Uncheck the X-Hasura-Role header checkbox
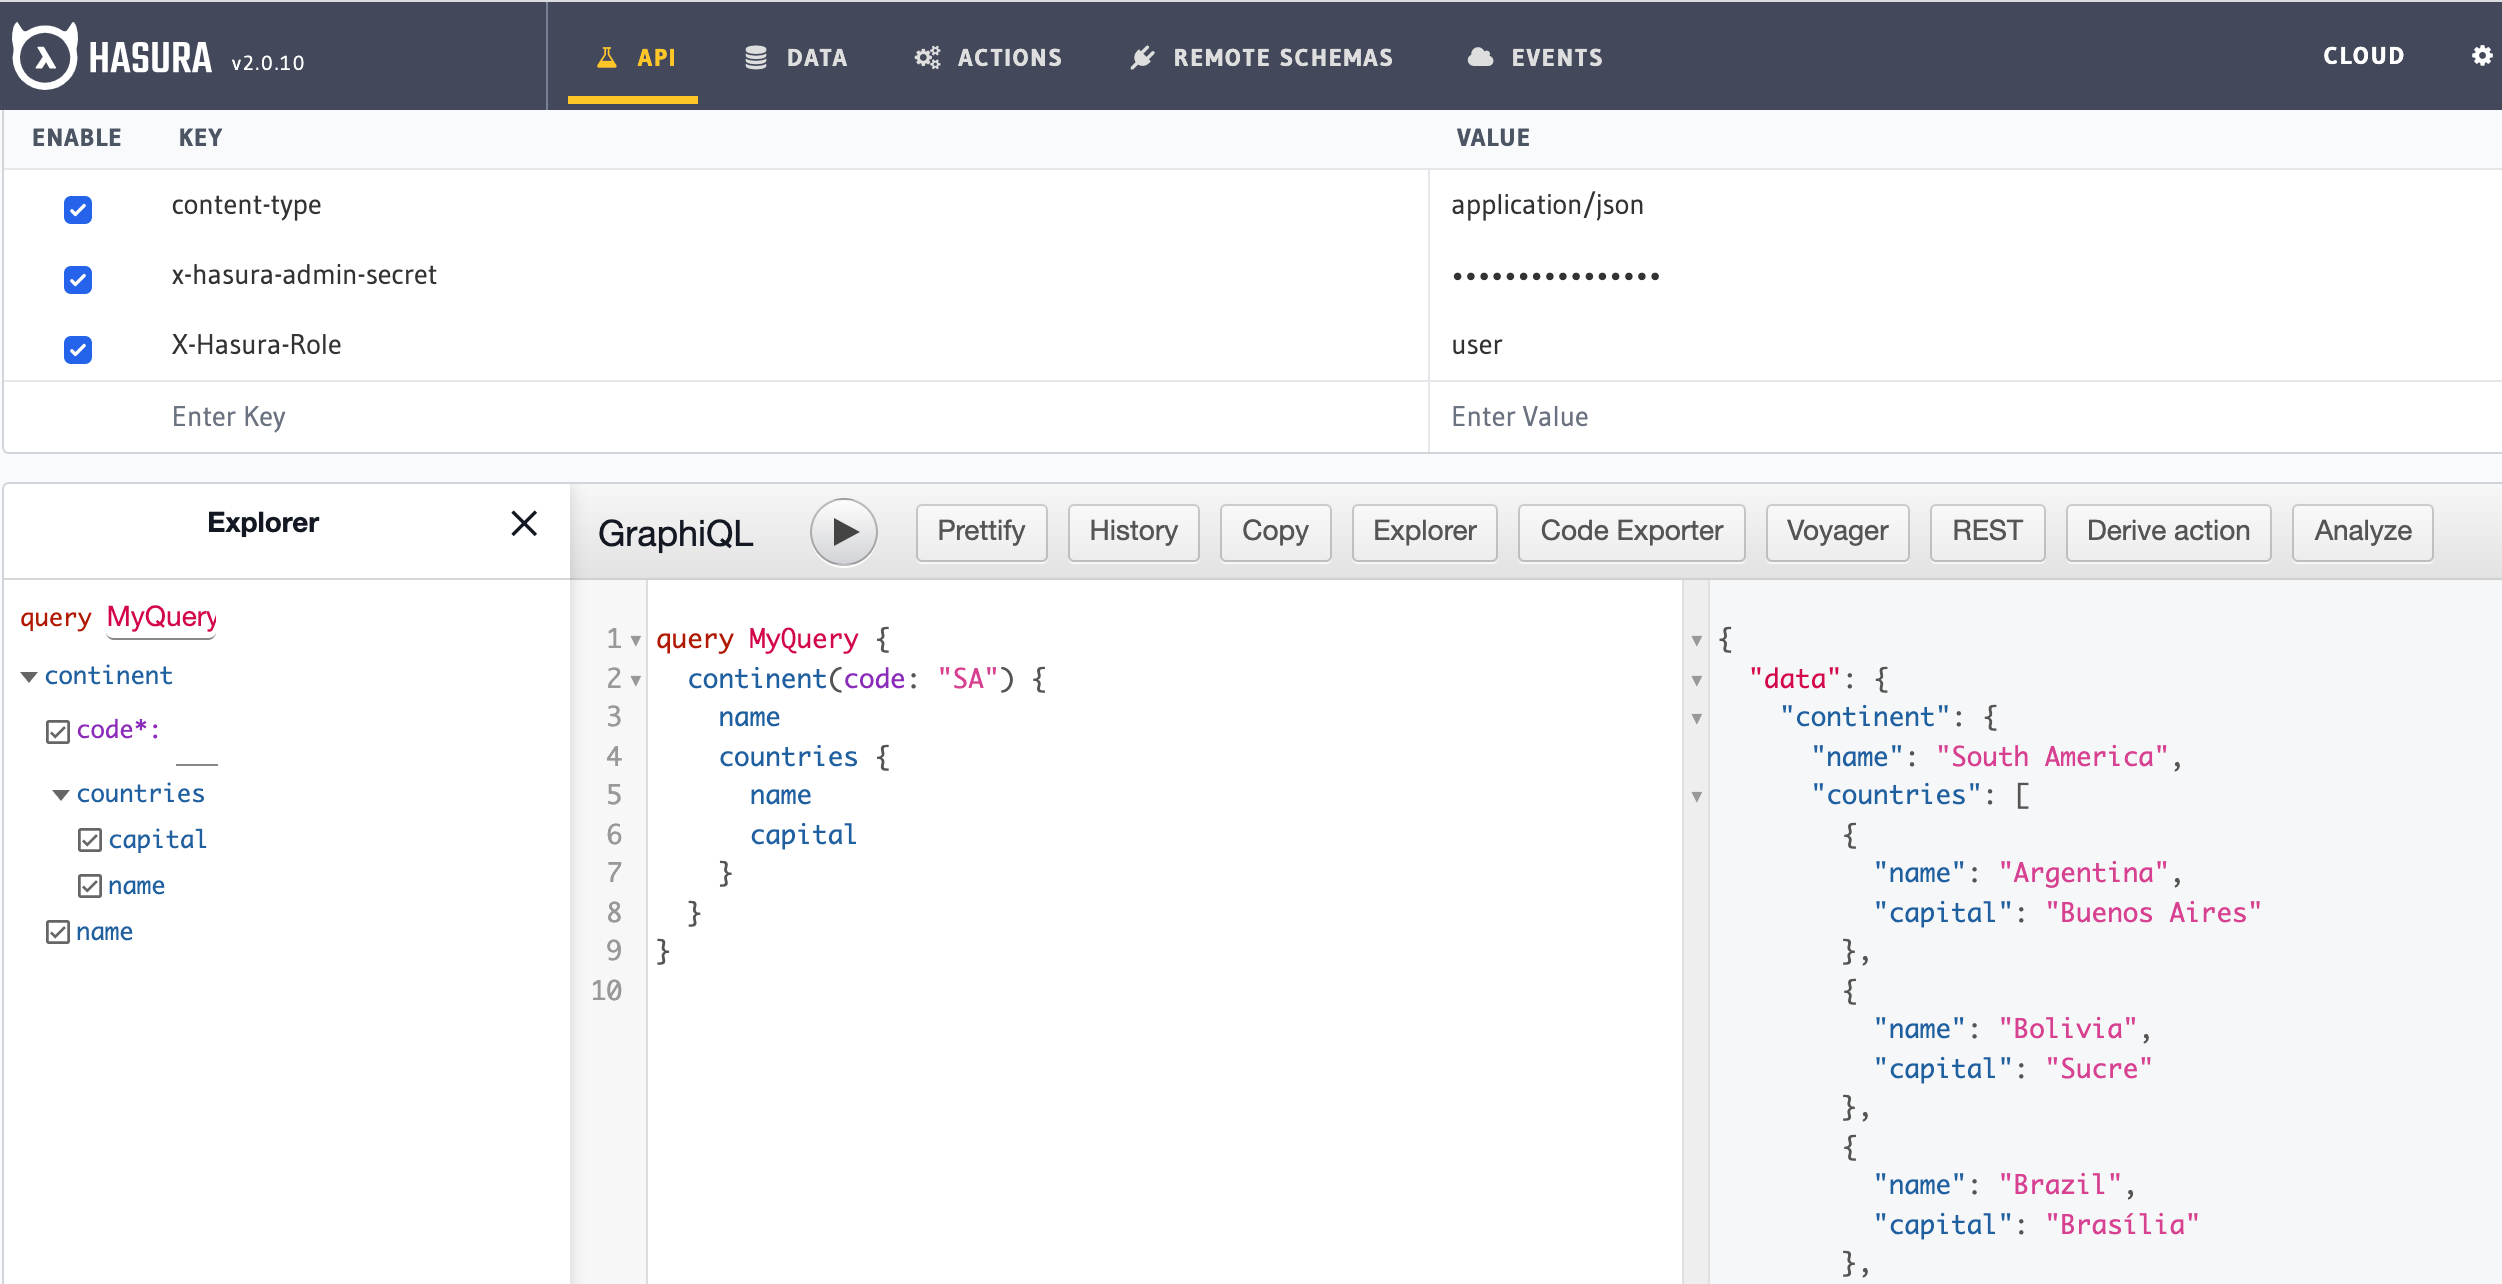The width and height of the screenshot is (2502, 1284). (x=78, y=349)
